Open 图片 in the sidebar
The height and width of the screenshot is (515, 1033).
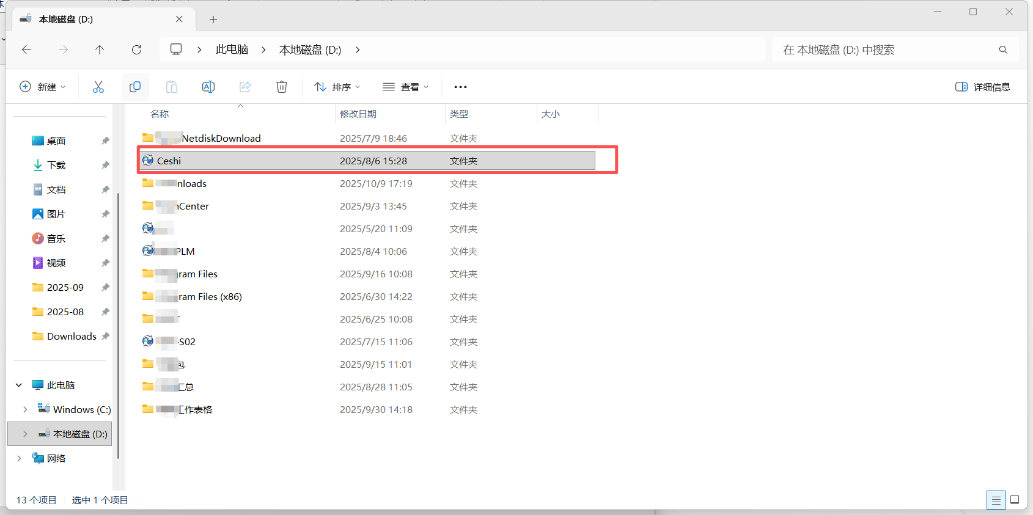pos(56,214)
